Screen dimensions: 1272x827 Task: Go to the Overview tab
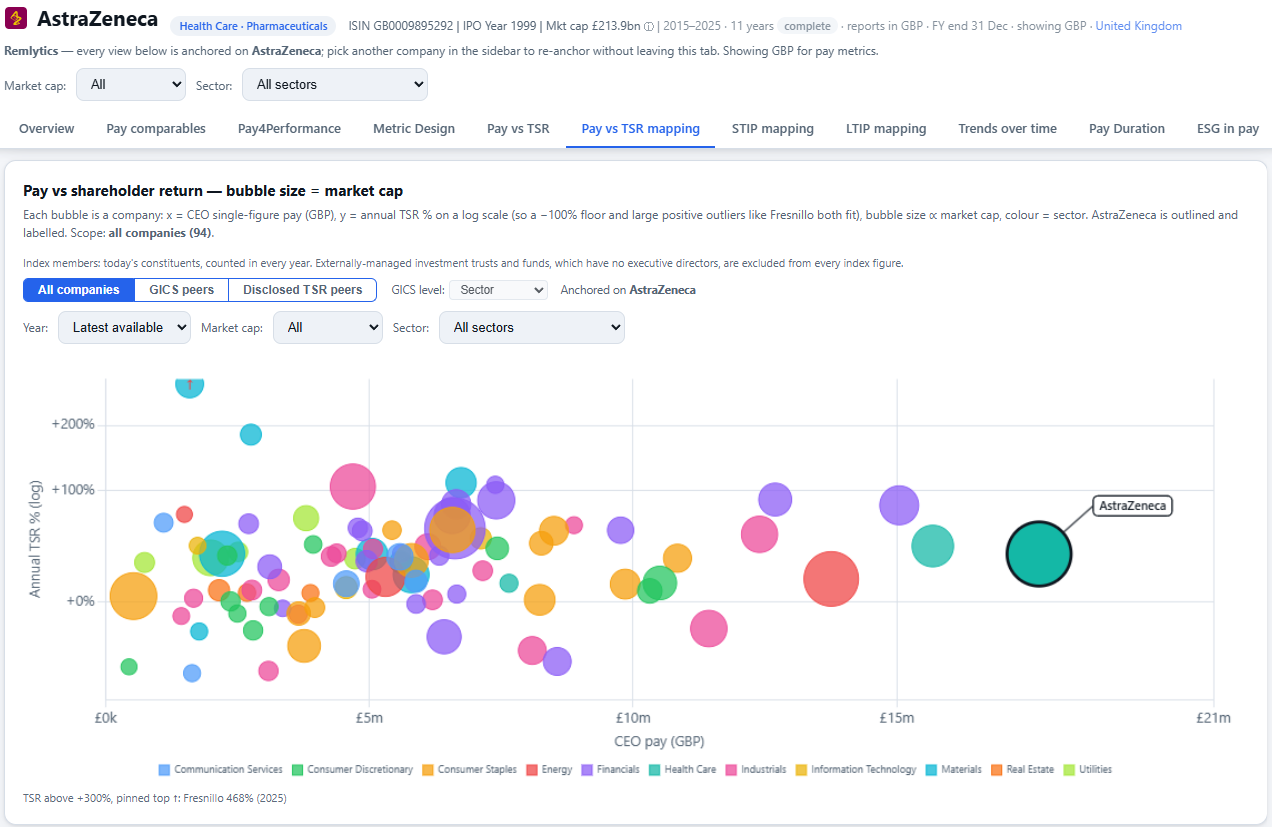(47, 128)
